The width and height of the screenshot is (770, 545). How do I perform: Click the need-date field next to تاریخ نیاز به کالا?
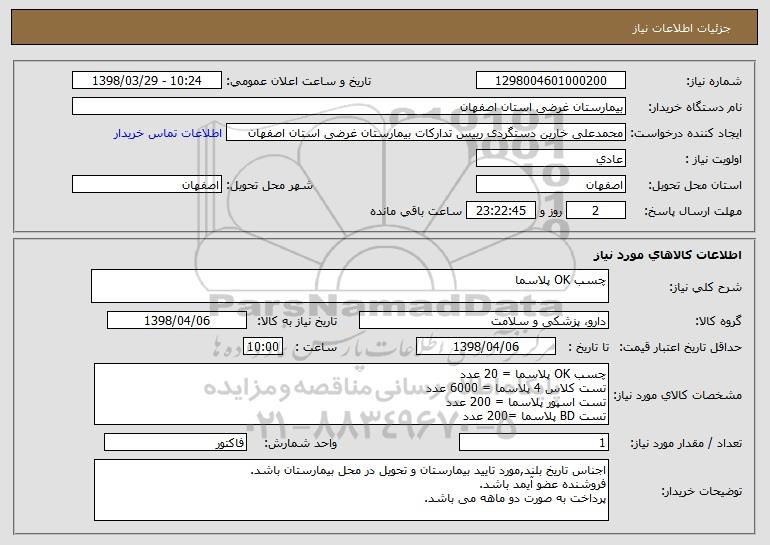pos(177,321)
